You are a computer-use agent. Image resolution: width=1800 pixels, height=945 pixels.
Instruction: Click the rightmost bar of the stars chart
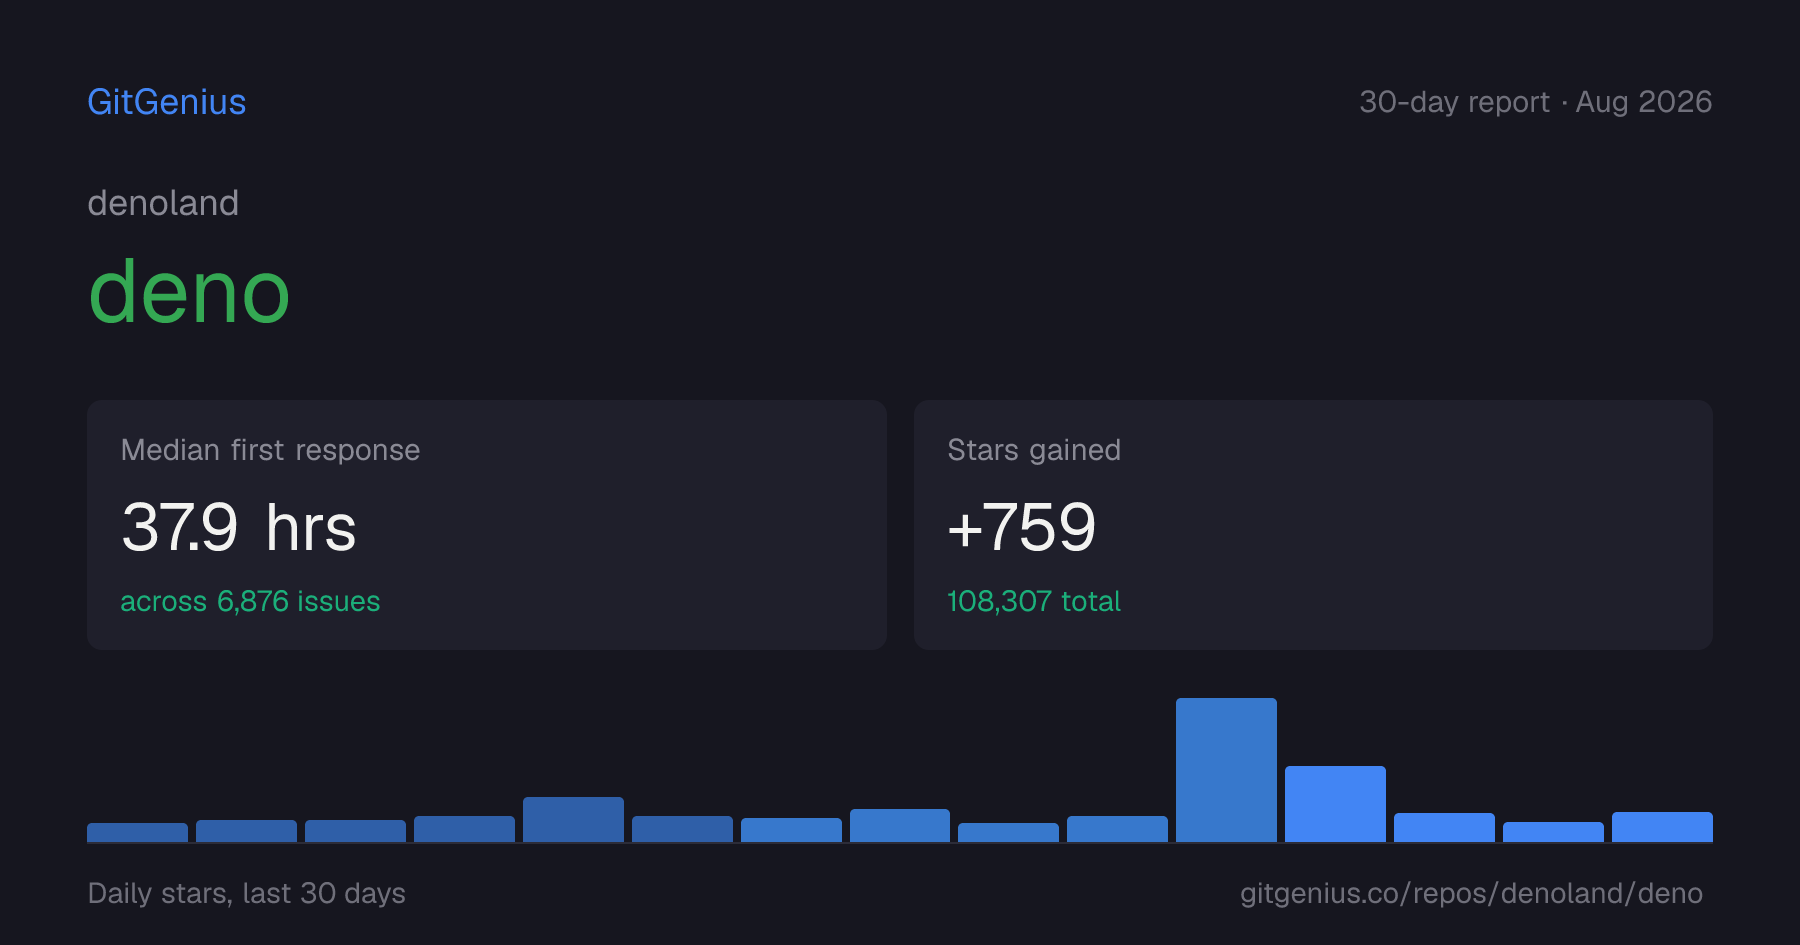[1662, 827]
